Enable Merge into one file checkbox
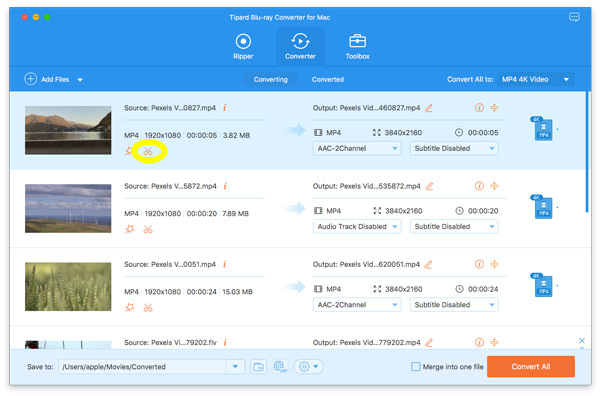Viewport: 600px width, 396px height. 415,367
